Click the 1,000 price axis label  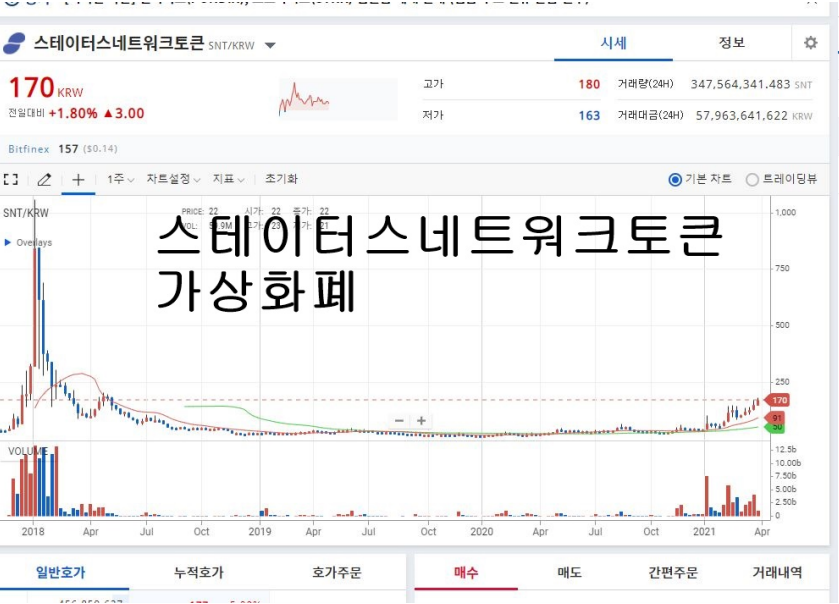point(785,212)
